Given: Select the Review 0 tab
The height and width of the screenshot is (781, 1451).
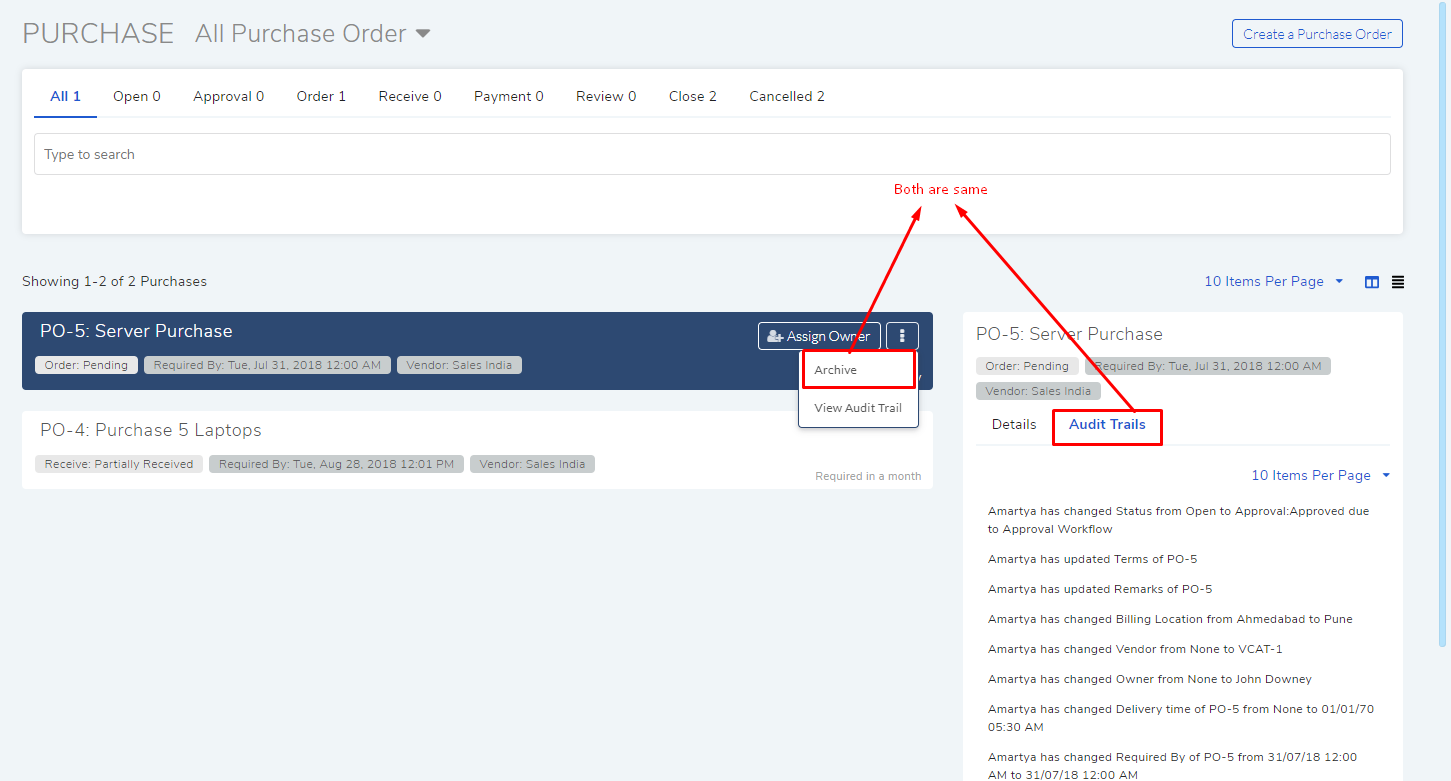Looking at the screenshot, I should [606, 96].
